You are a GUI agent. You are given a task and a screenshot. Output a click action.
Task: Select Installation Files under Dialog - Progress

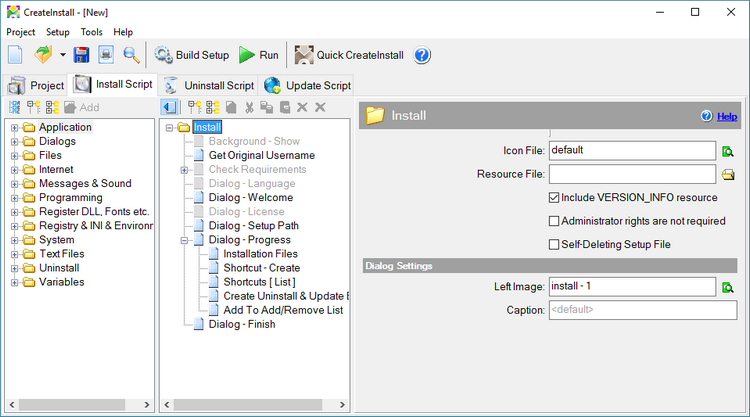260,254
